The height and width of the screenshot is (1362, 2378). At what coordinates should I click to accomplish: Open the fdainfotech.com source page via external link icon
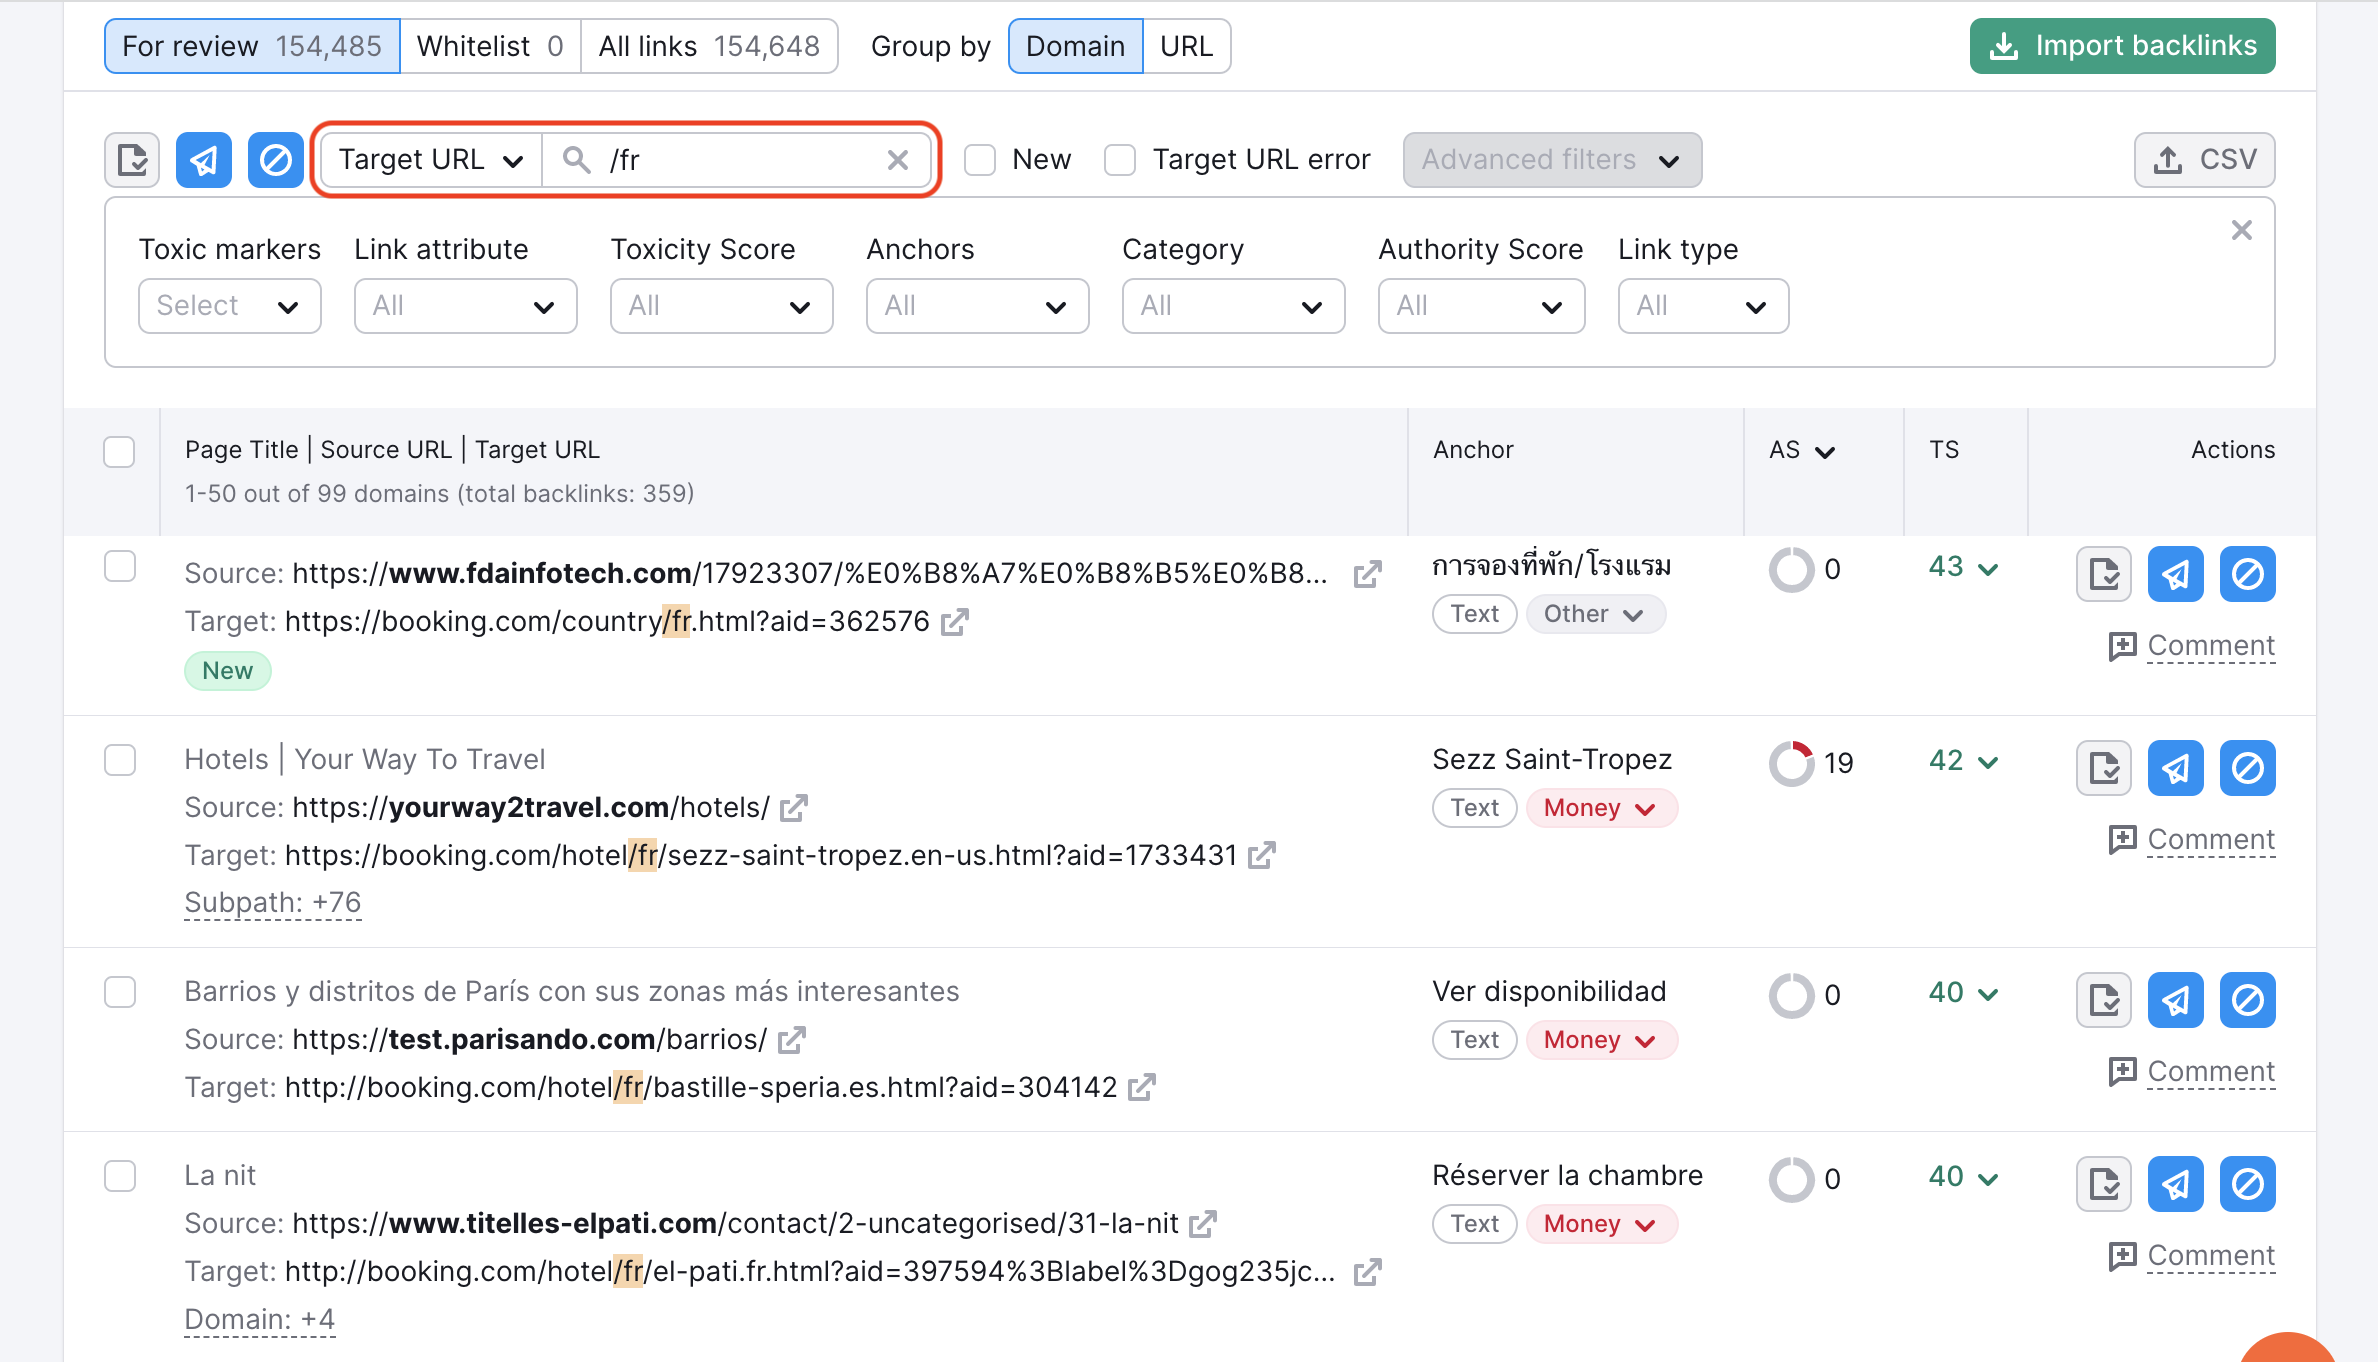(x=1368, y=573)
